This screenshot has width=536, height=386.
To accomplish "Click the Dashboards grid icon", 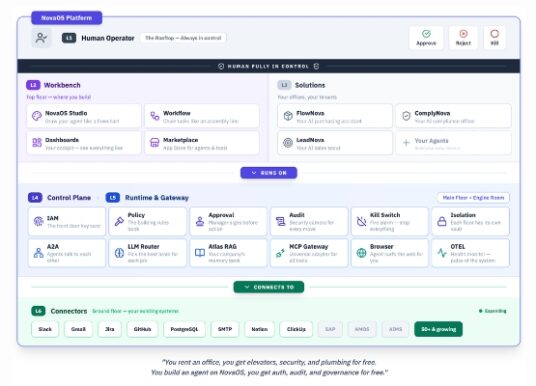I will click(x=37, y=143).
